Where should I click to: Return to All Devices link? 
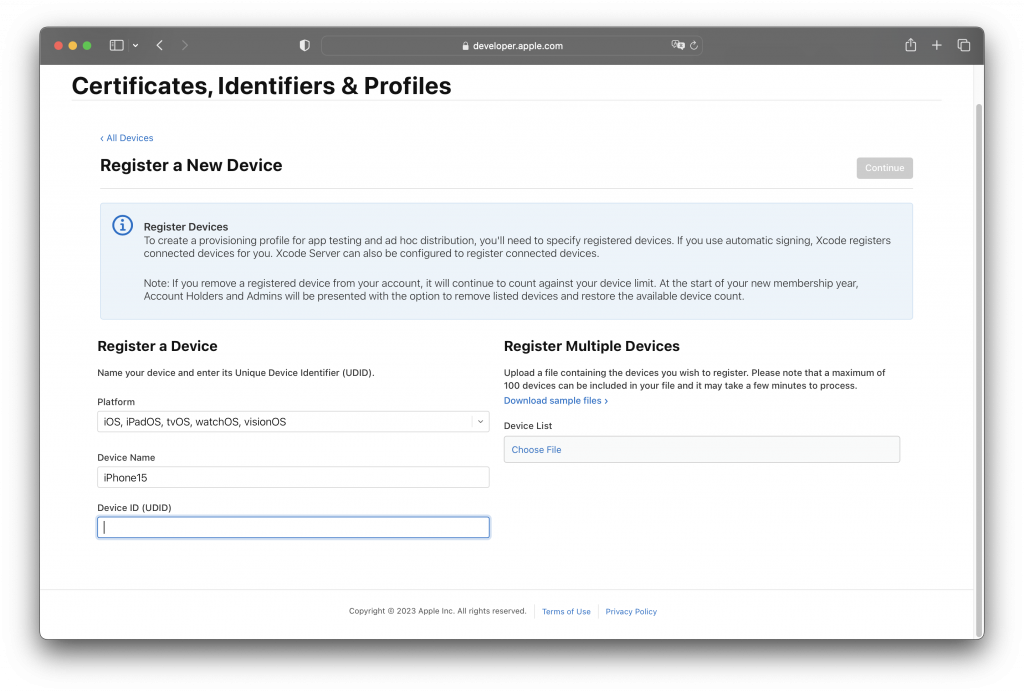pyautogui.click(x=127, y=138)
